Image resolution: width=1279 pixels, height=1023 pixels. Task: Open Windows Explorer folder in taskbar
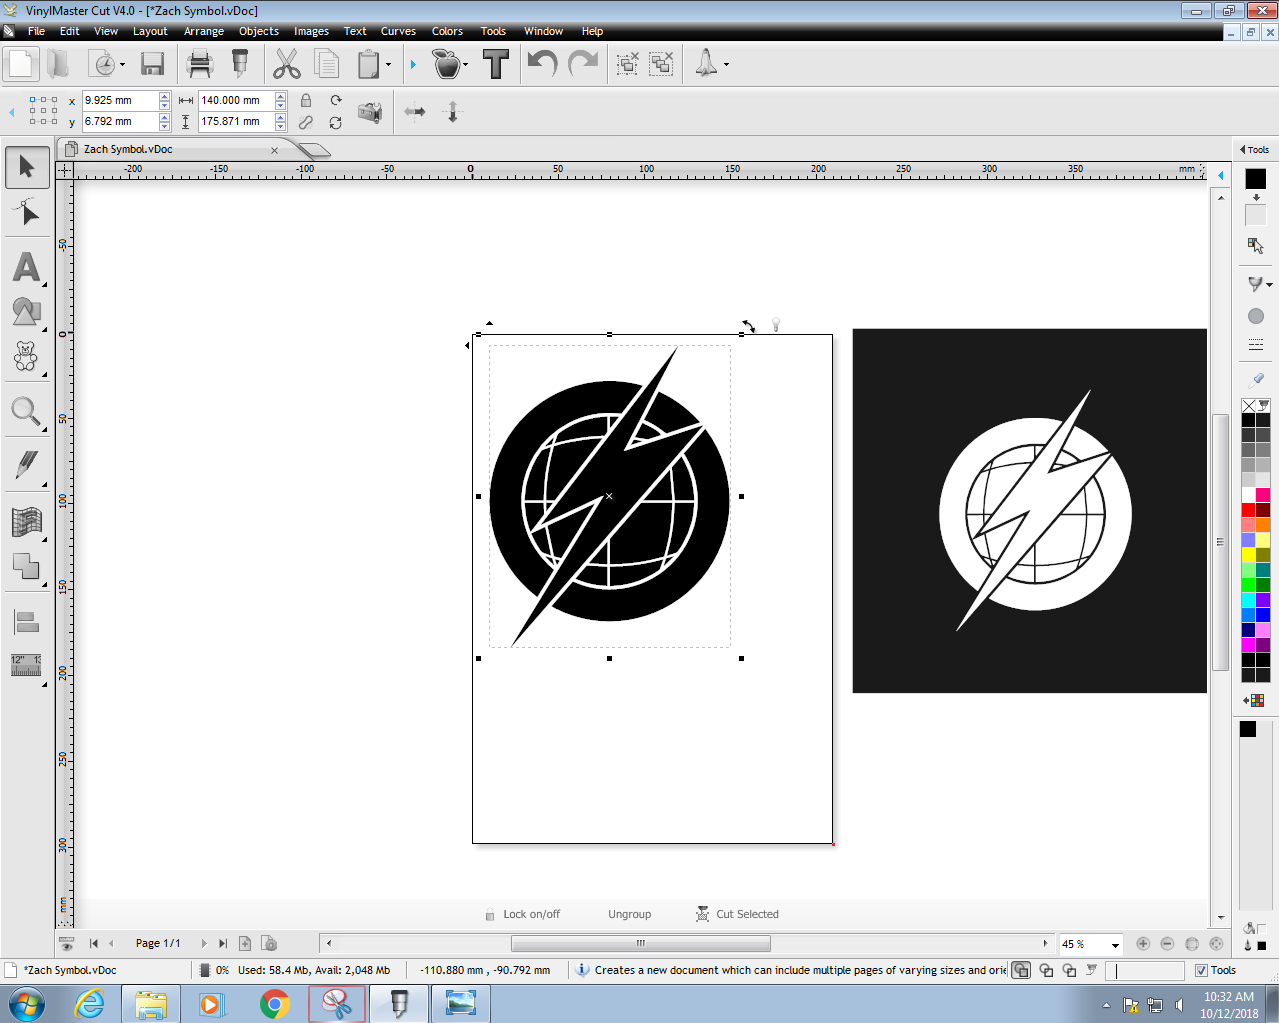151,1004
